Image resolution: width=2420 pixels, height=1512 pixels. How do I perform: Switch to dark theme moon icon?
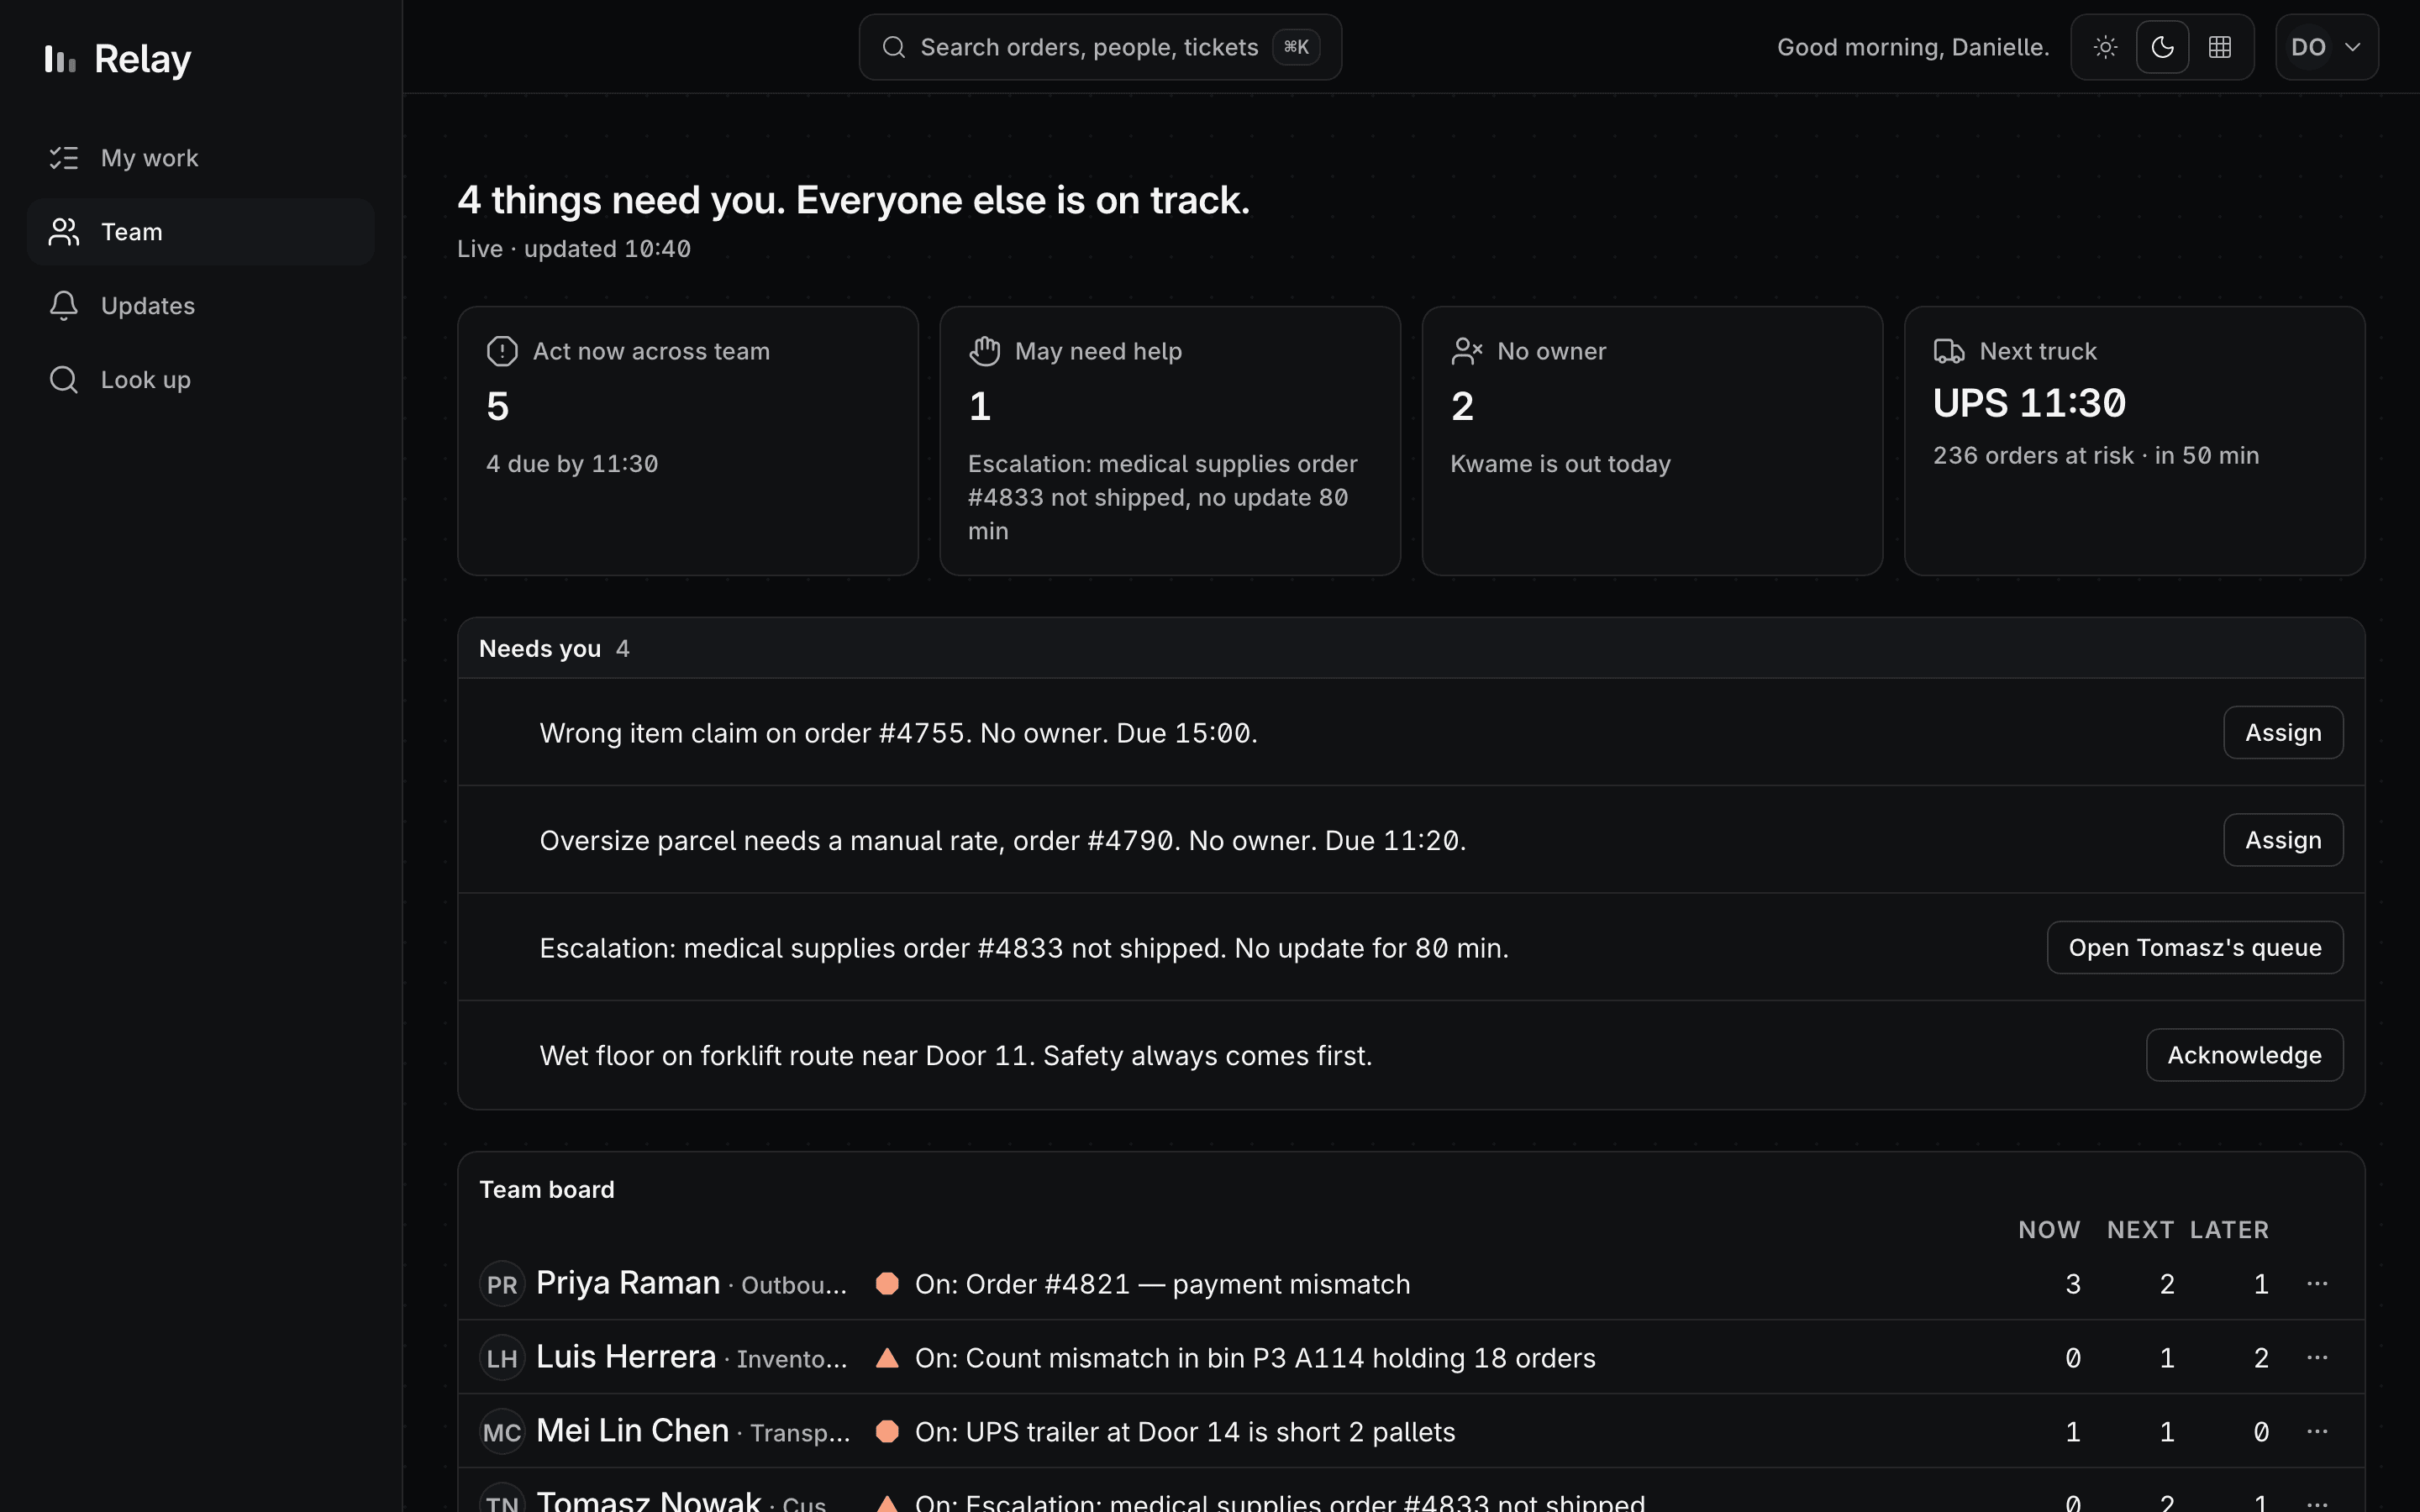pos(2162,47)
